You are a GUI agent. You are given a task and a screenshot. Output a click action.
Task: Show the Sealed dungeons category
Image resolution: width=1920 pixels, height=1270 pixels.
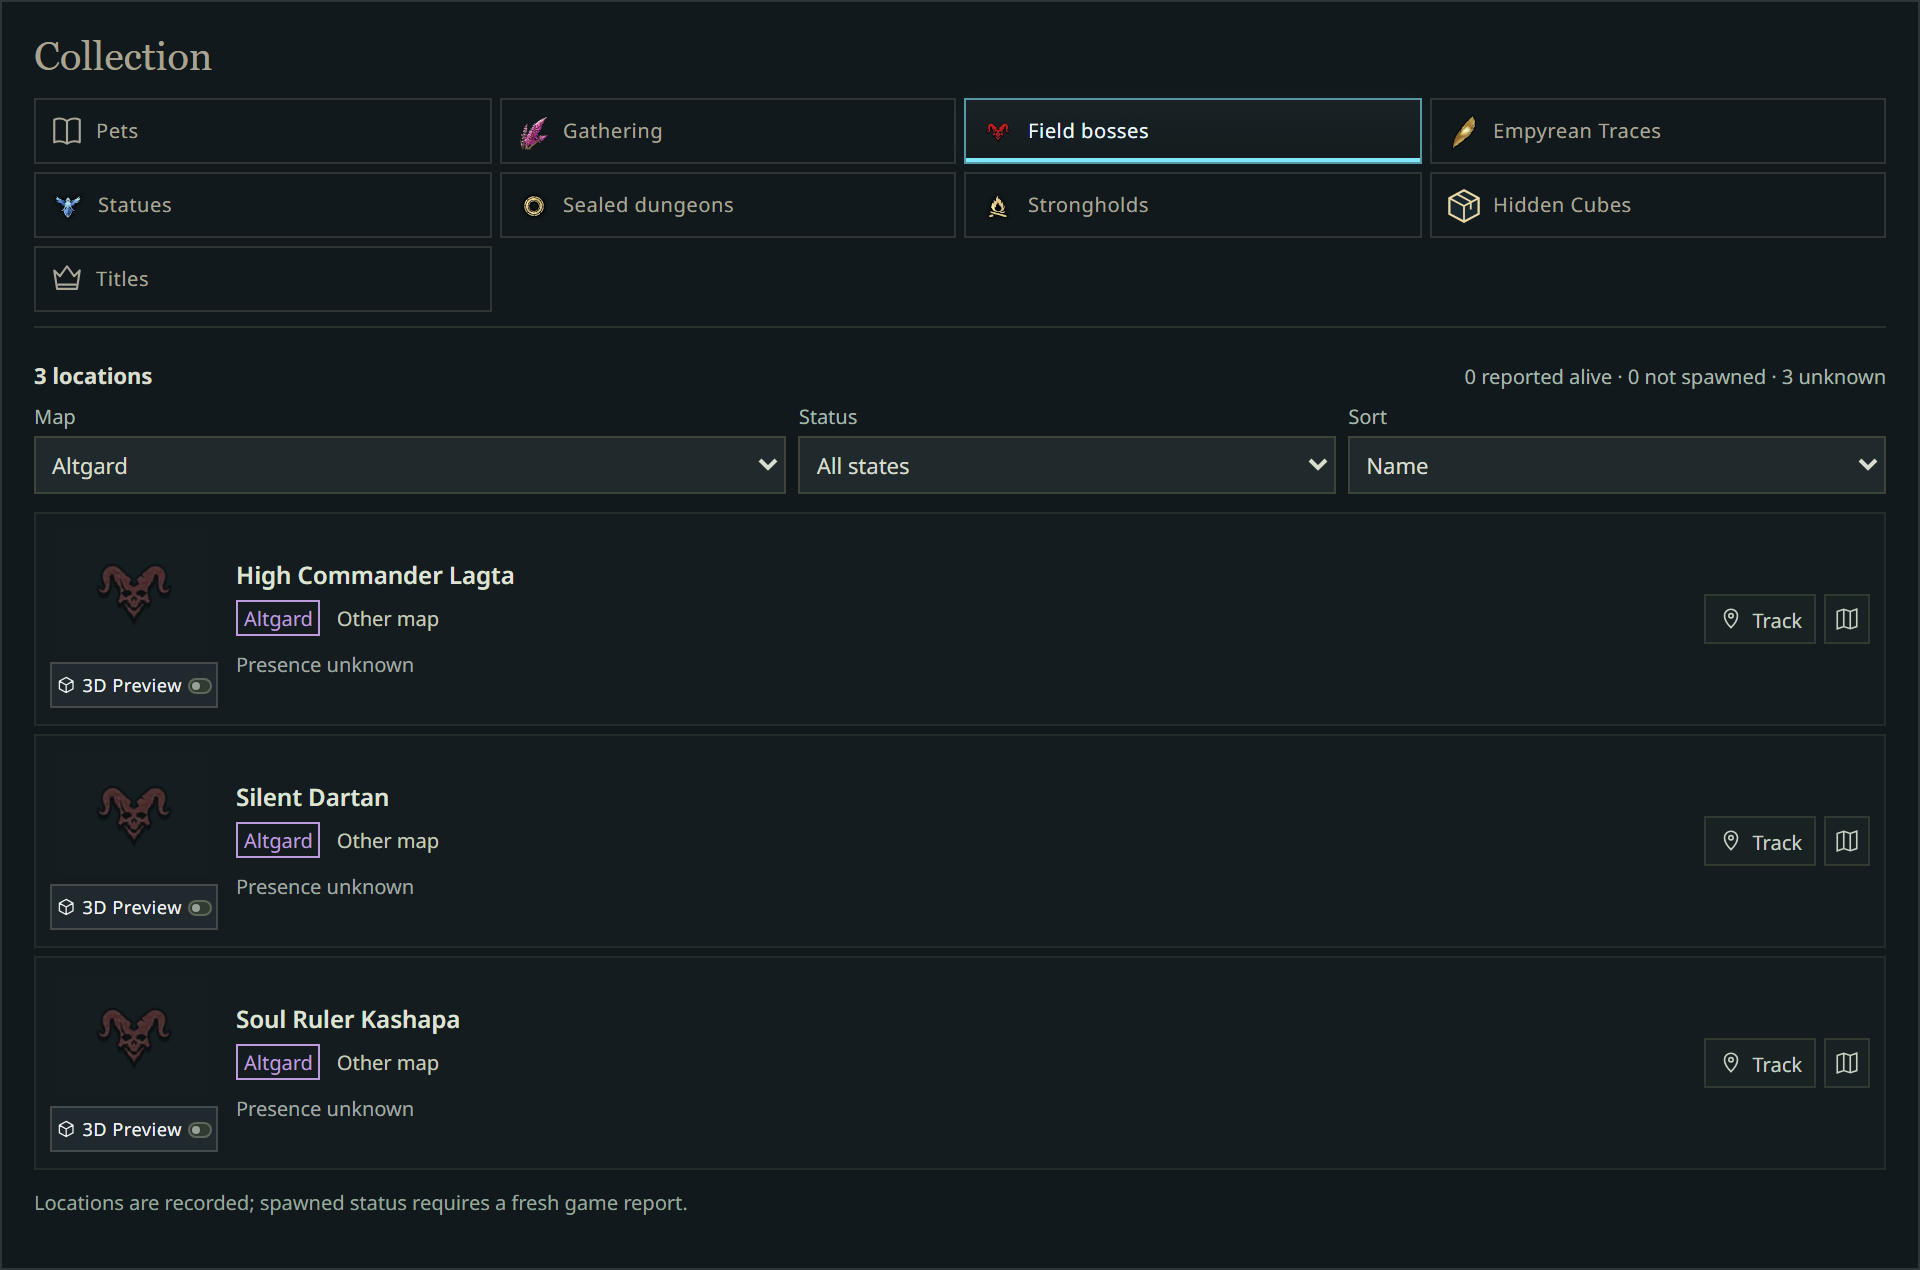728,205
